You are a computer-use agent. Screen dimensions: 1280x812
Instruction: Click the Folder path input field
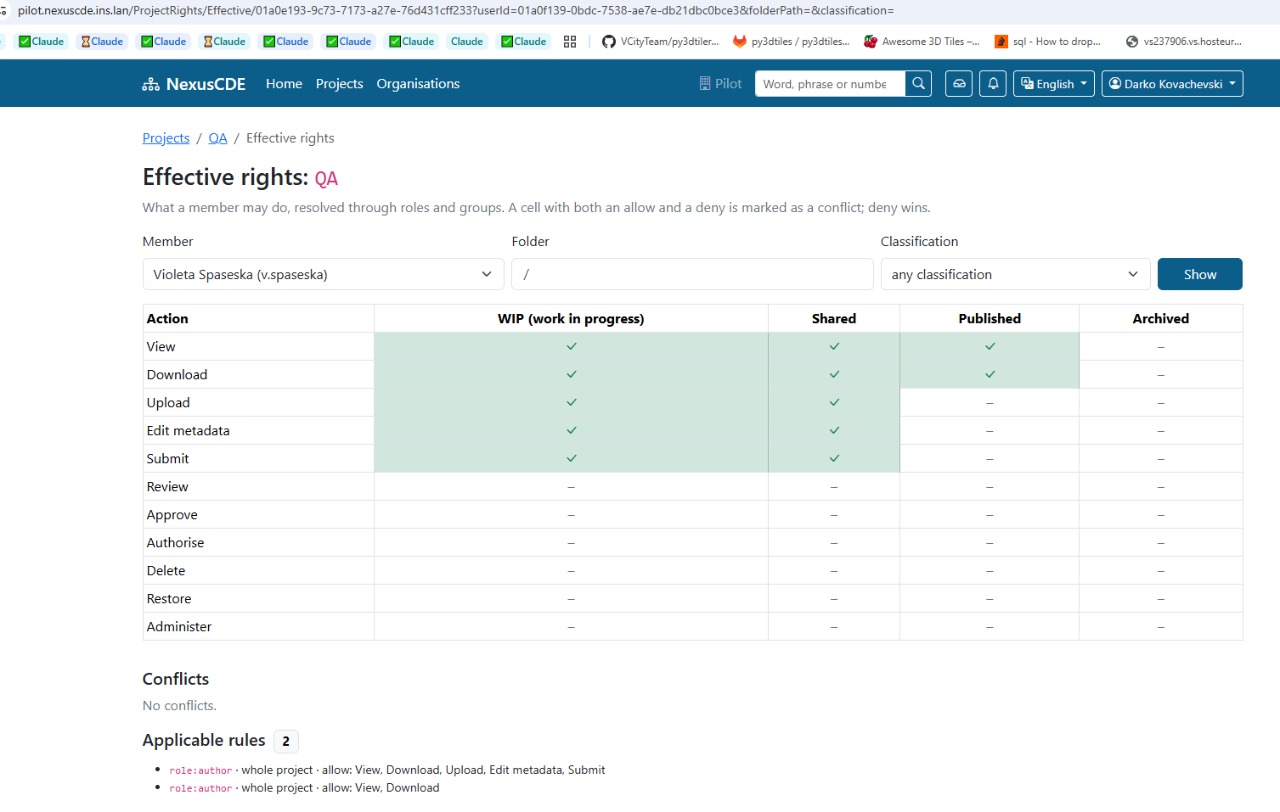692,274
